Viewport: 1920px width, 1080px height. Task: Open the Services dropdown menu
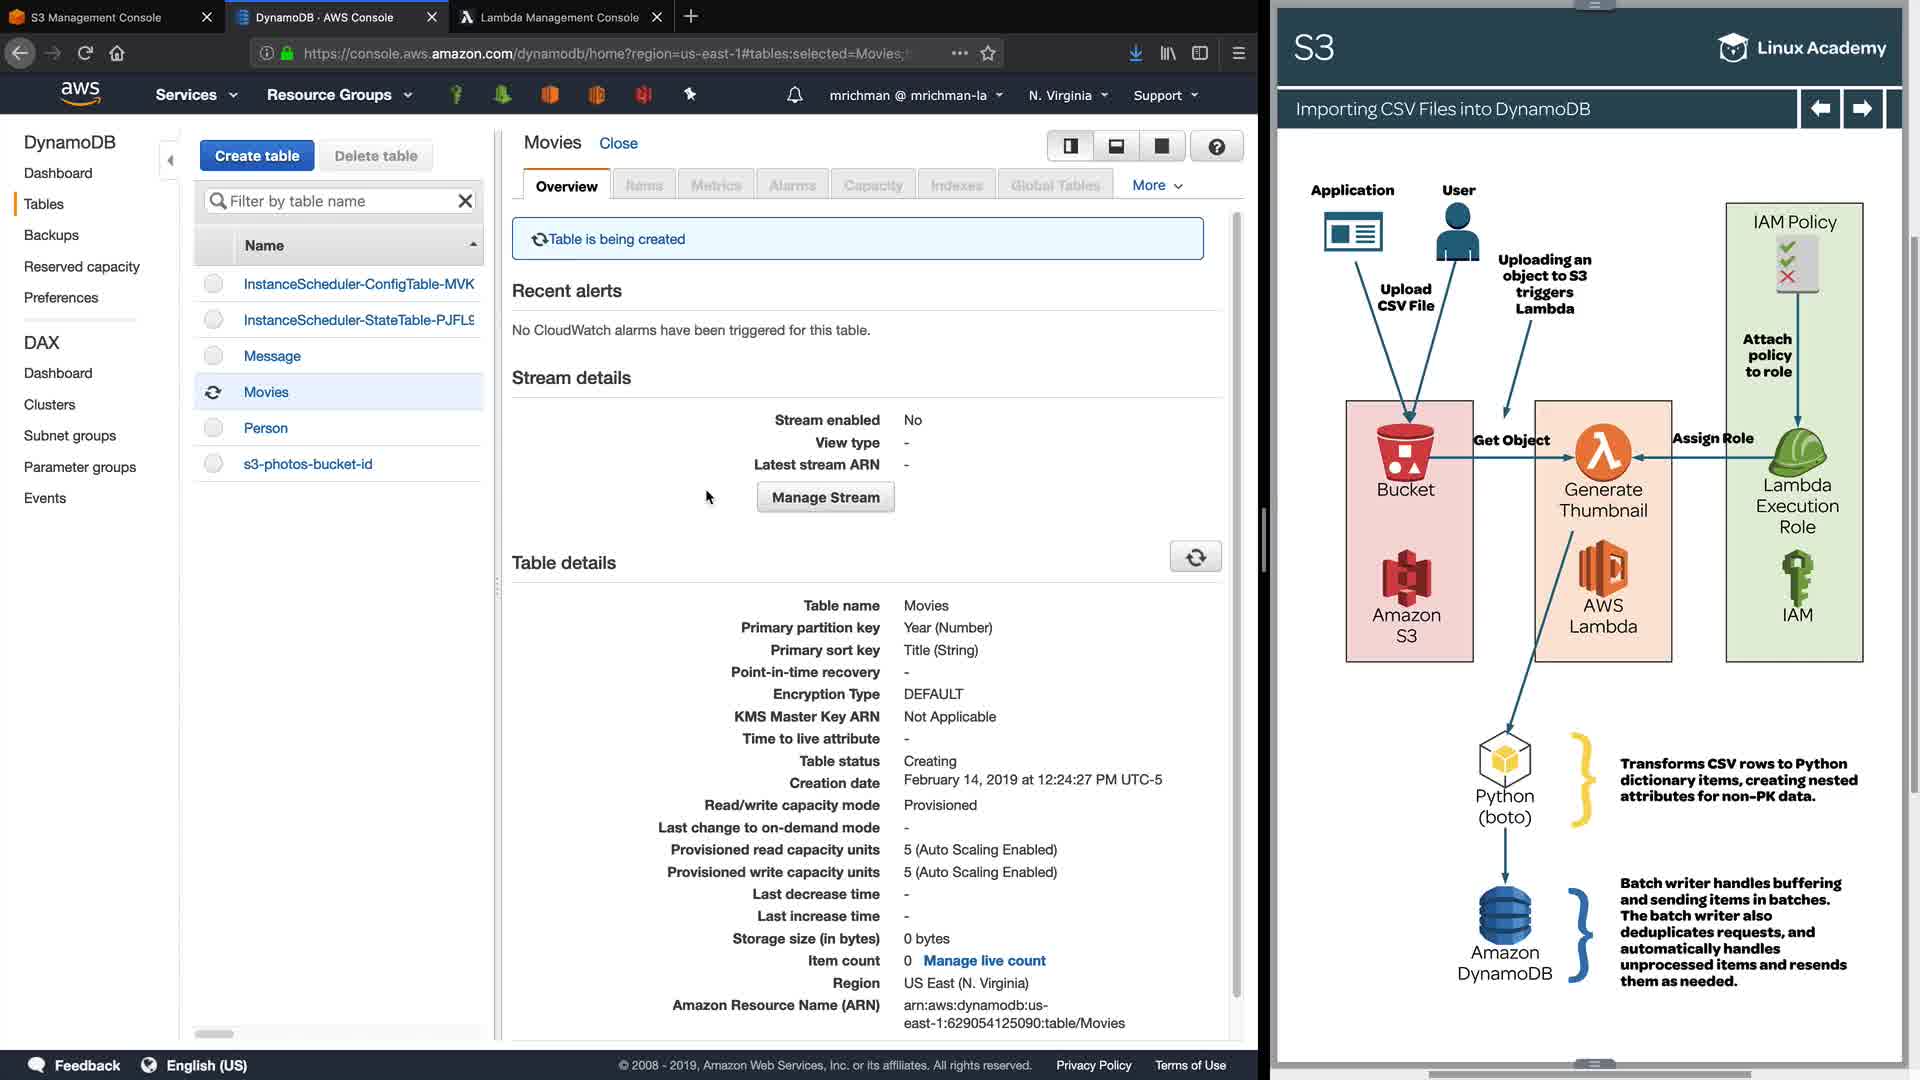(x=196, y=95)
